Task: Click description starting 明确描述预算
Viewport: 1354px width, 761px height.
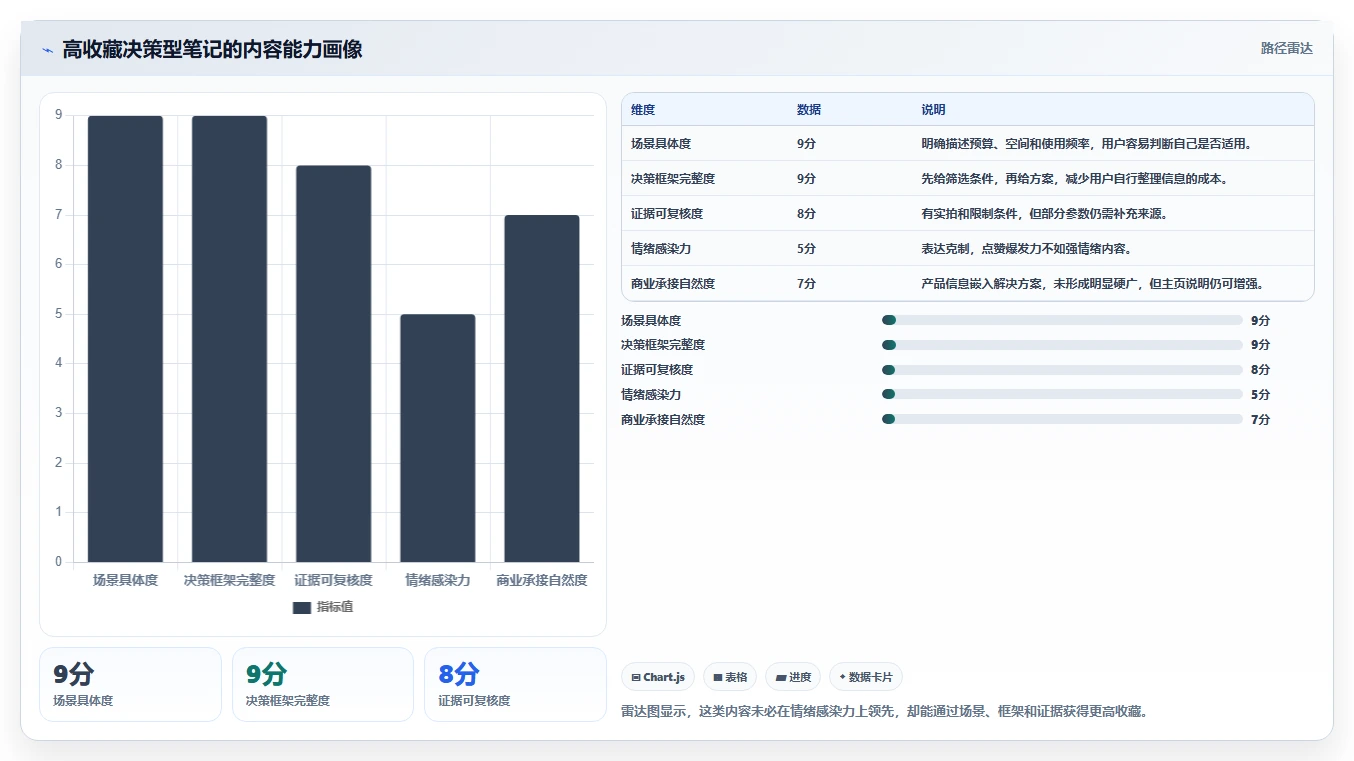Action: coord(1087,144)
